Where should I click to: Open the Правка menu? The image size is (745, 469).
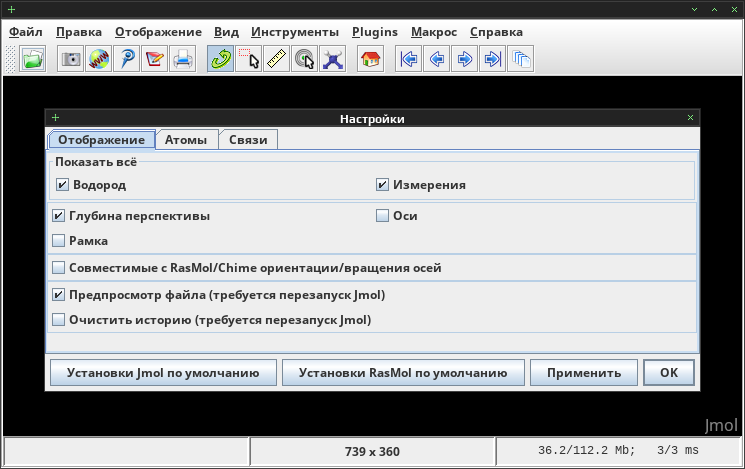(79, 32)
